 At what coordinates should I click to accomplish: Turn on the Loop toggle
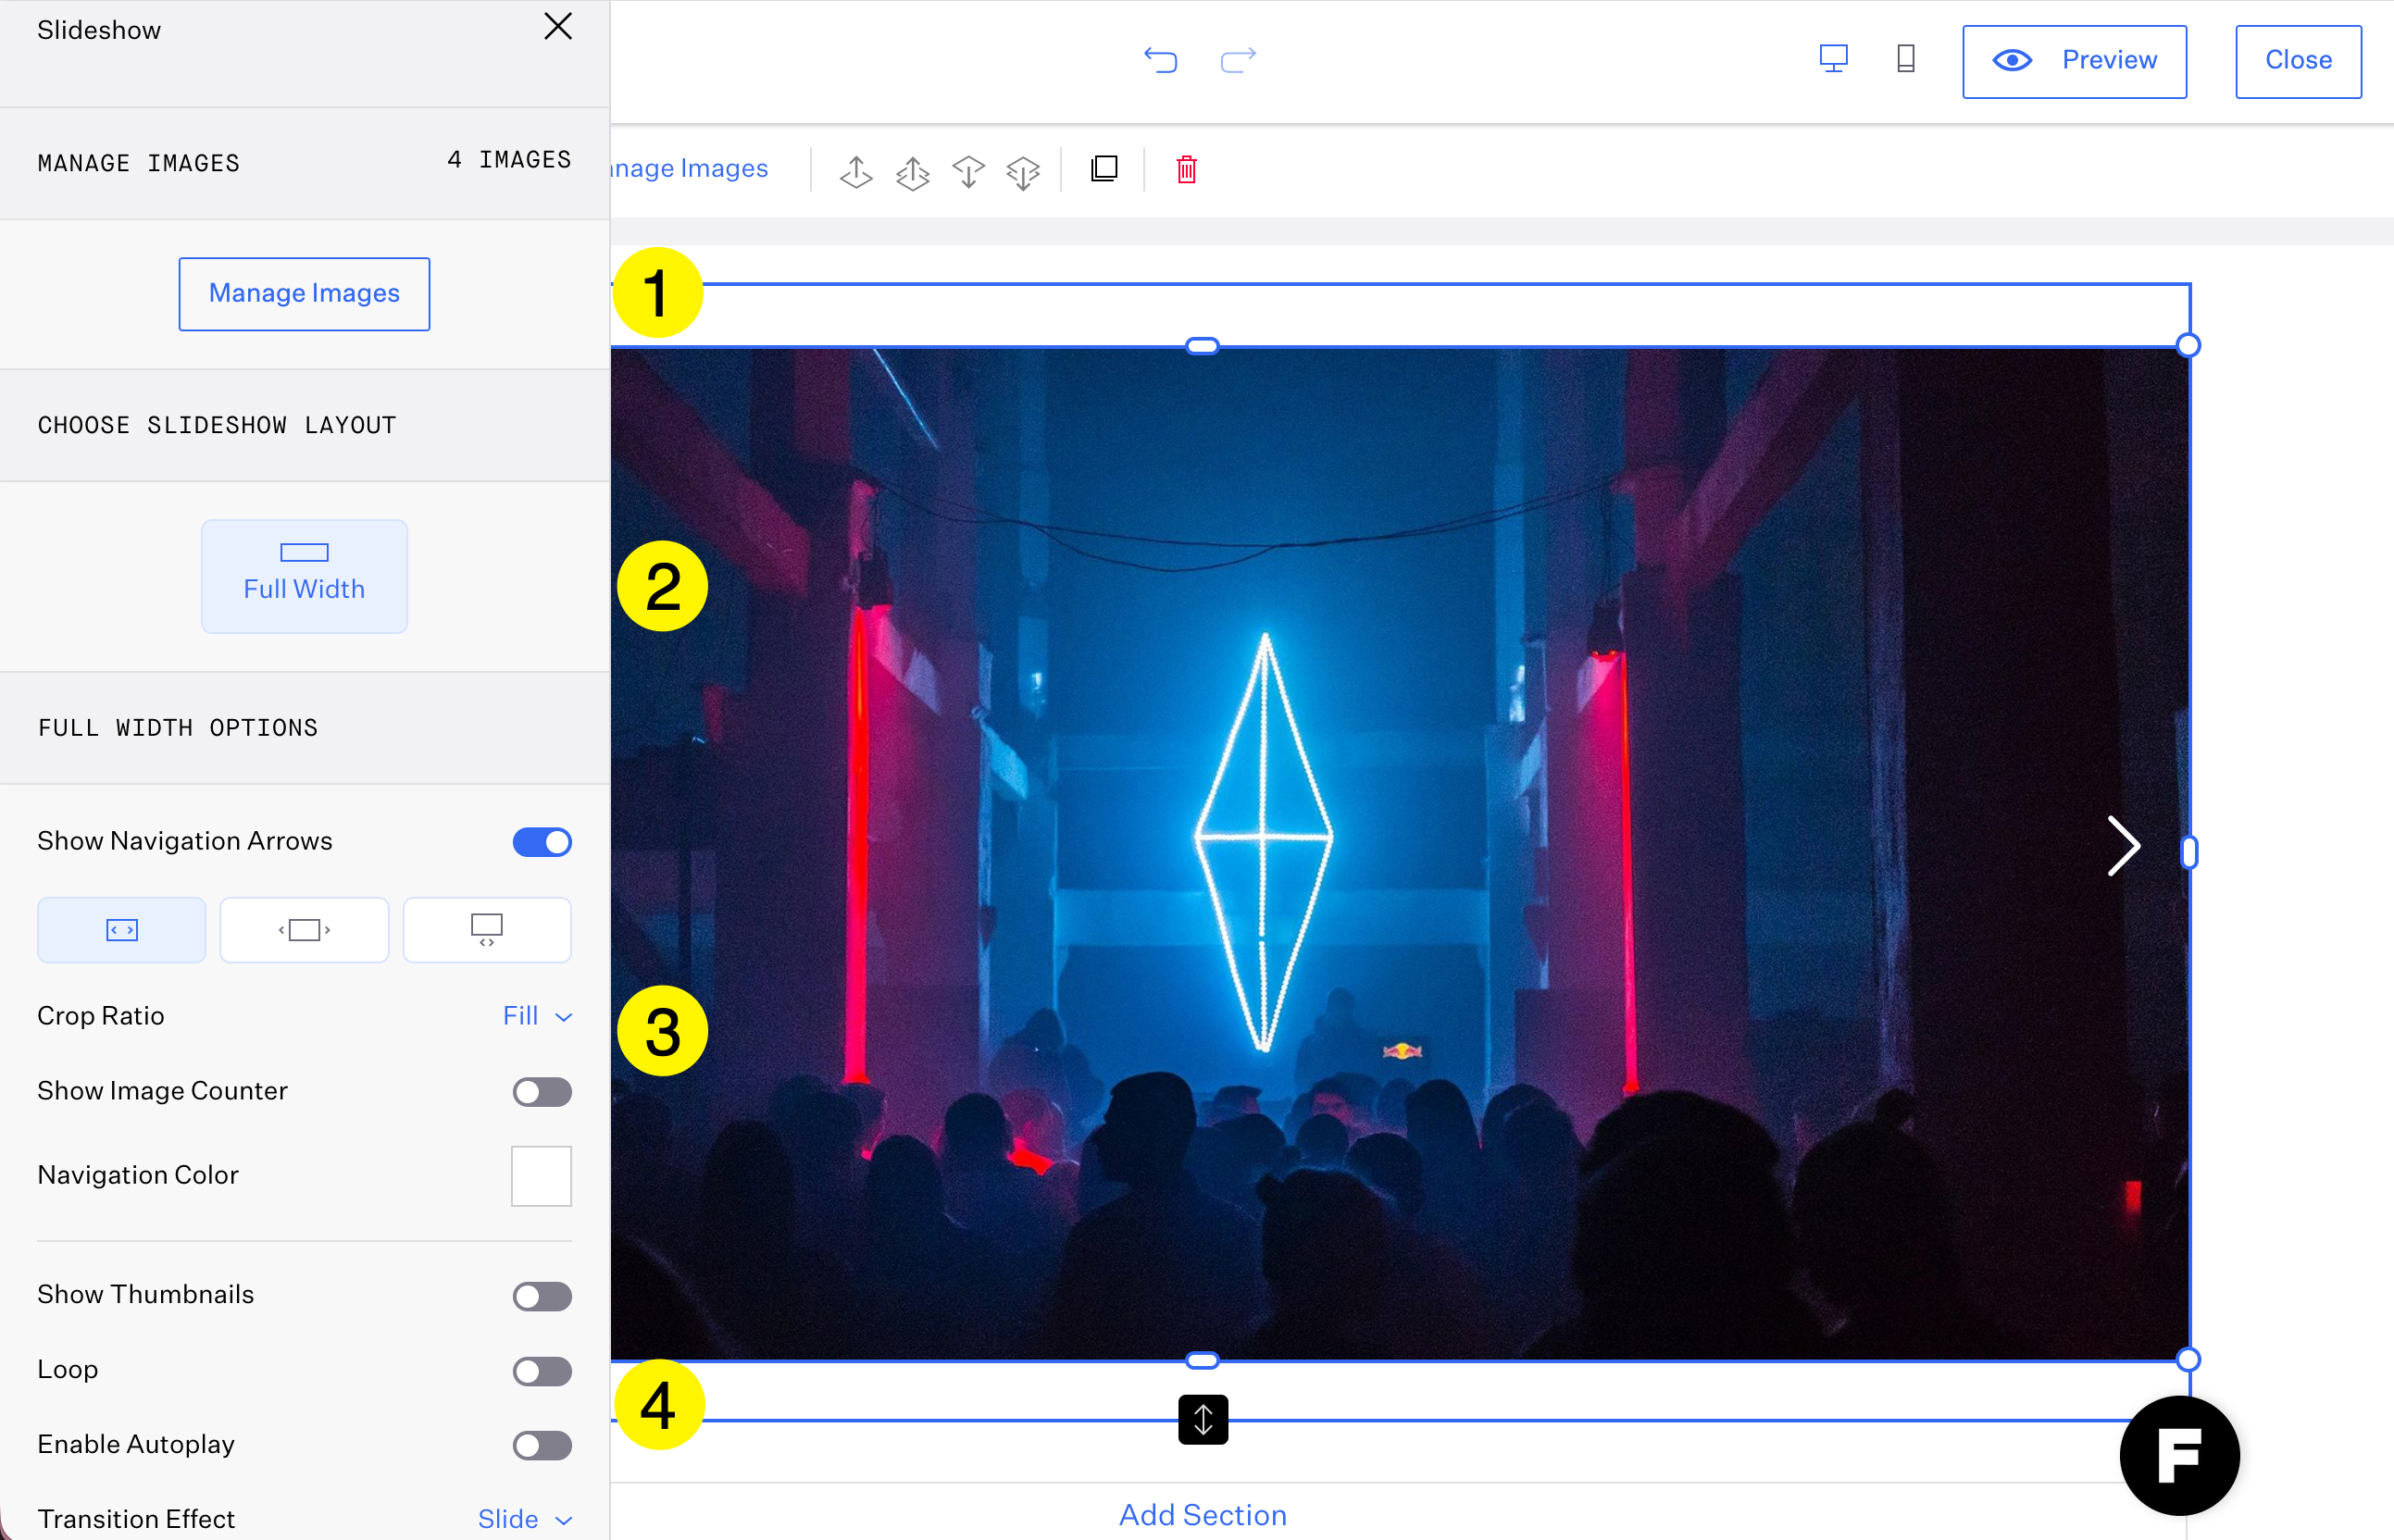coord(542,1370)
